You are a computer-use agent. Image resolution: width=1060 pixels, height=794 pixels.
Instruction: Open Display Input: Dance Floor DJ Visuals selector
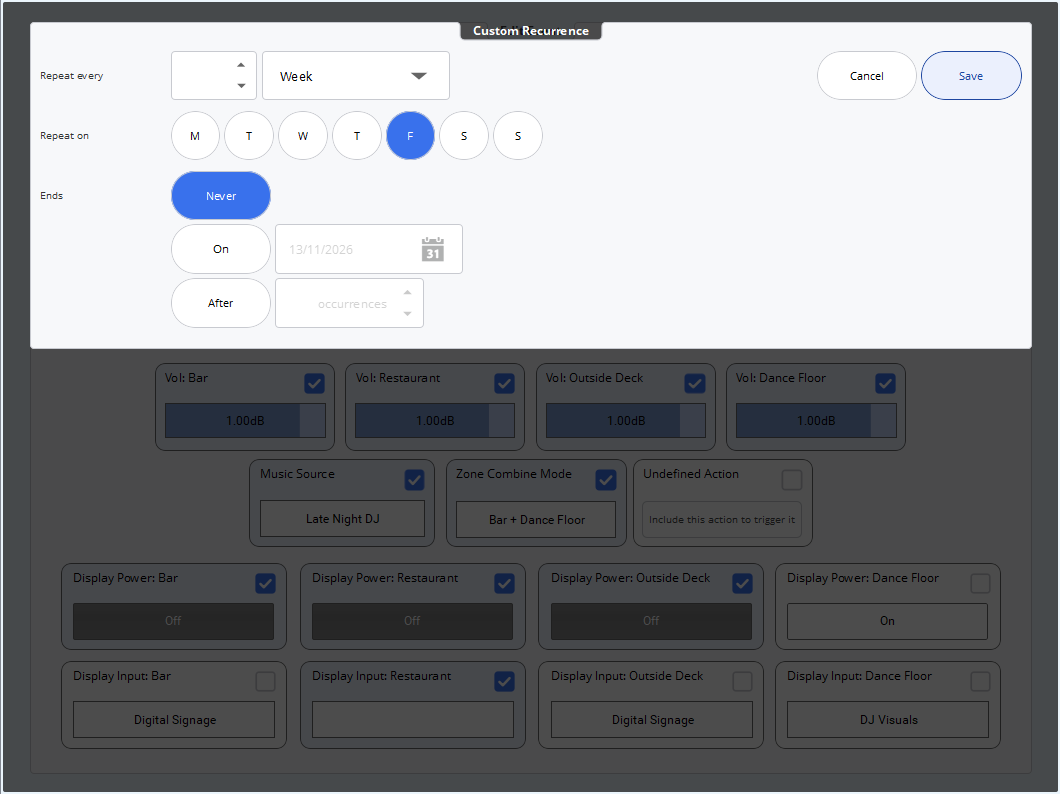tap(888, 720)
